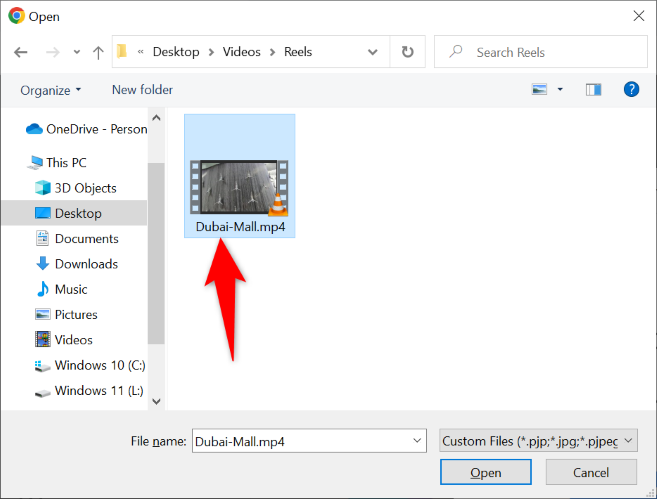Screen dimensions: 657x499
Task: Open Documents in the navigation pane
Action: [x=77, y=238]
